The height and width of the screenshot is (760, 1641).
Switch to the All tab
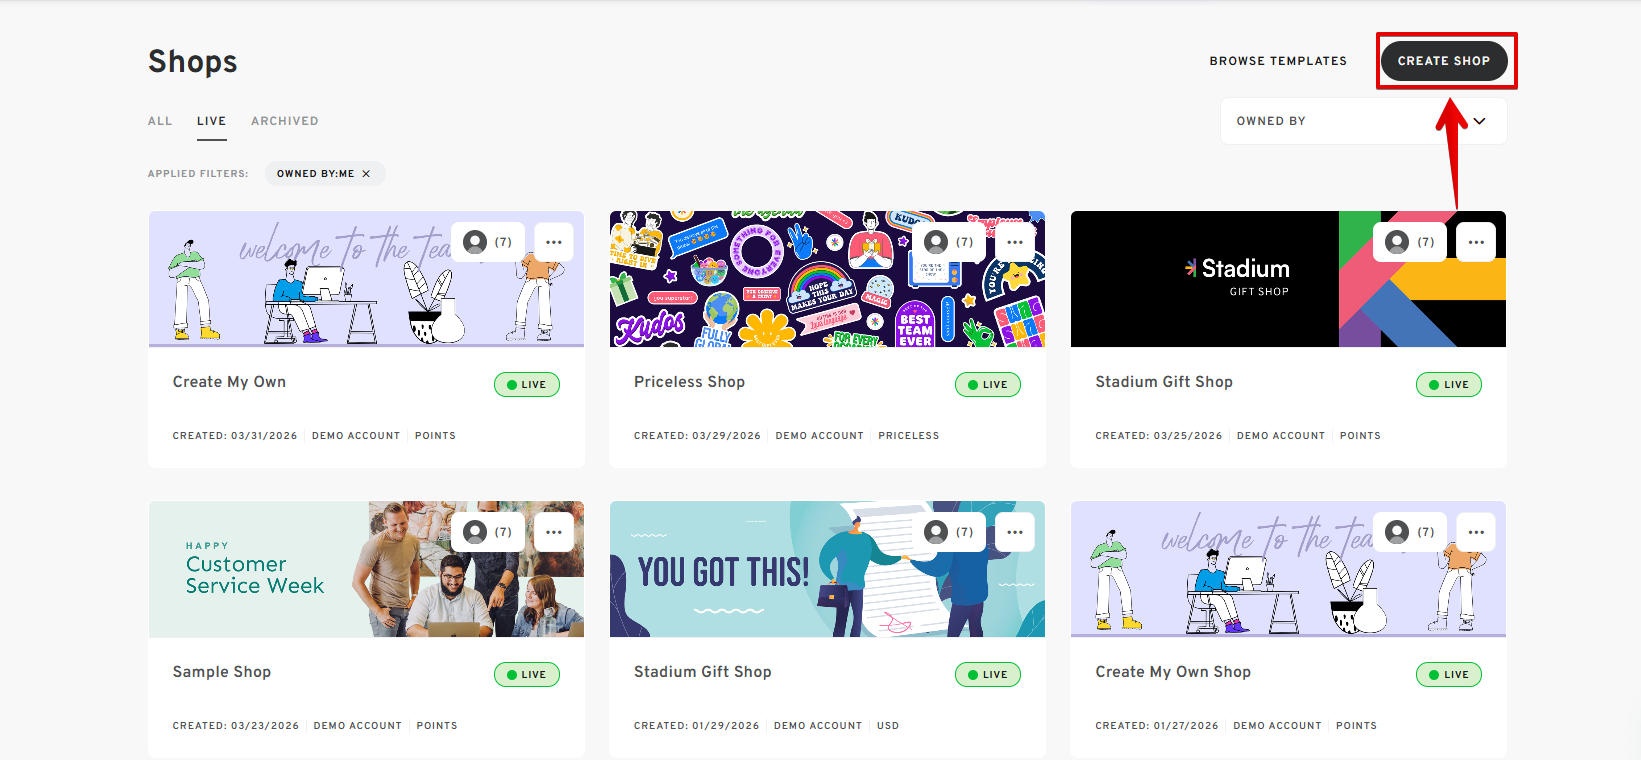(x=160, y=121)
